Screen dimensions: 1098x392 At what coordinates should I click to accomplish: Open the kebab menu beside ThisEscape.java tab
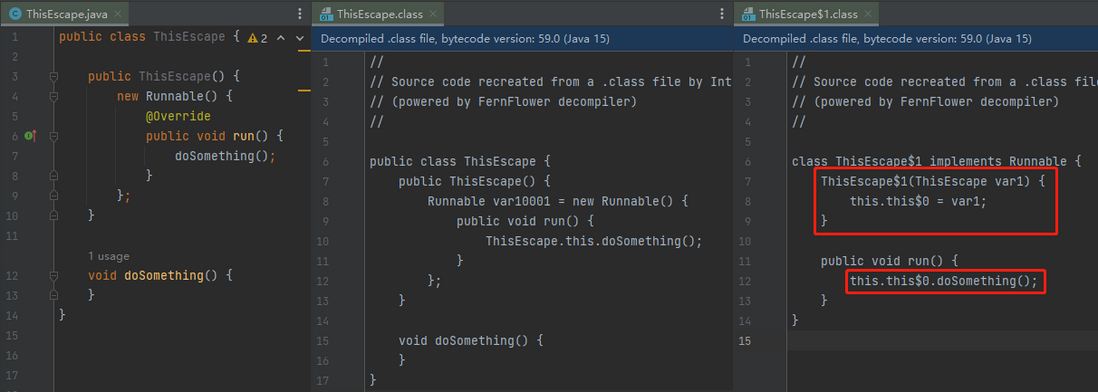point(300,14)
